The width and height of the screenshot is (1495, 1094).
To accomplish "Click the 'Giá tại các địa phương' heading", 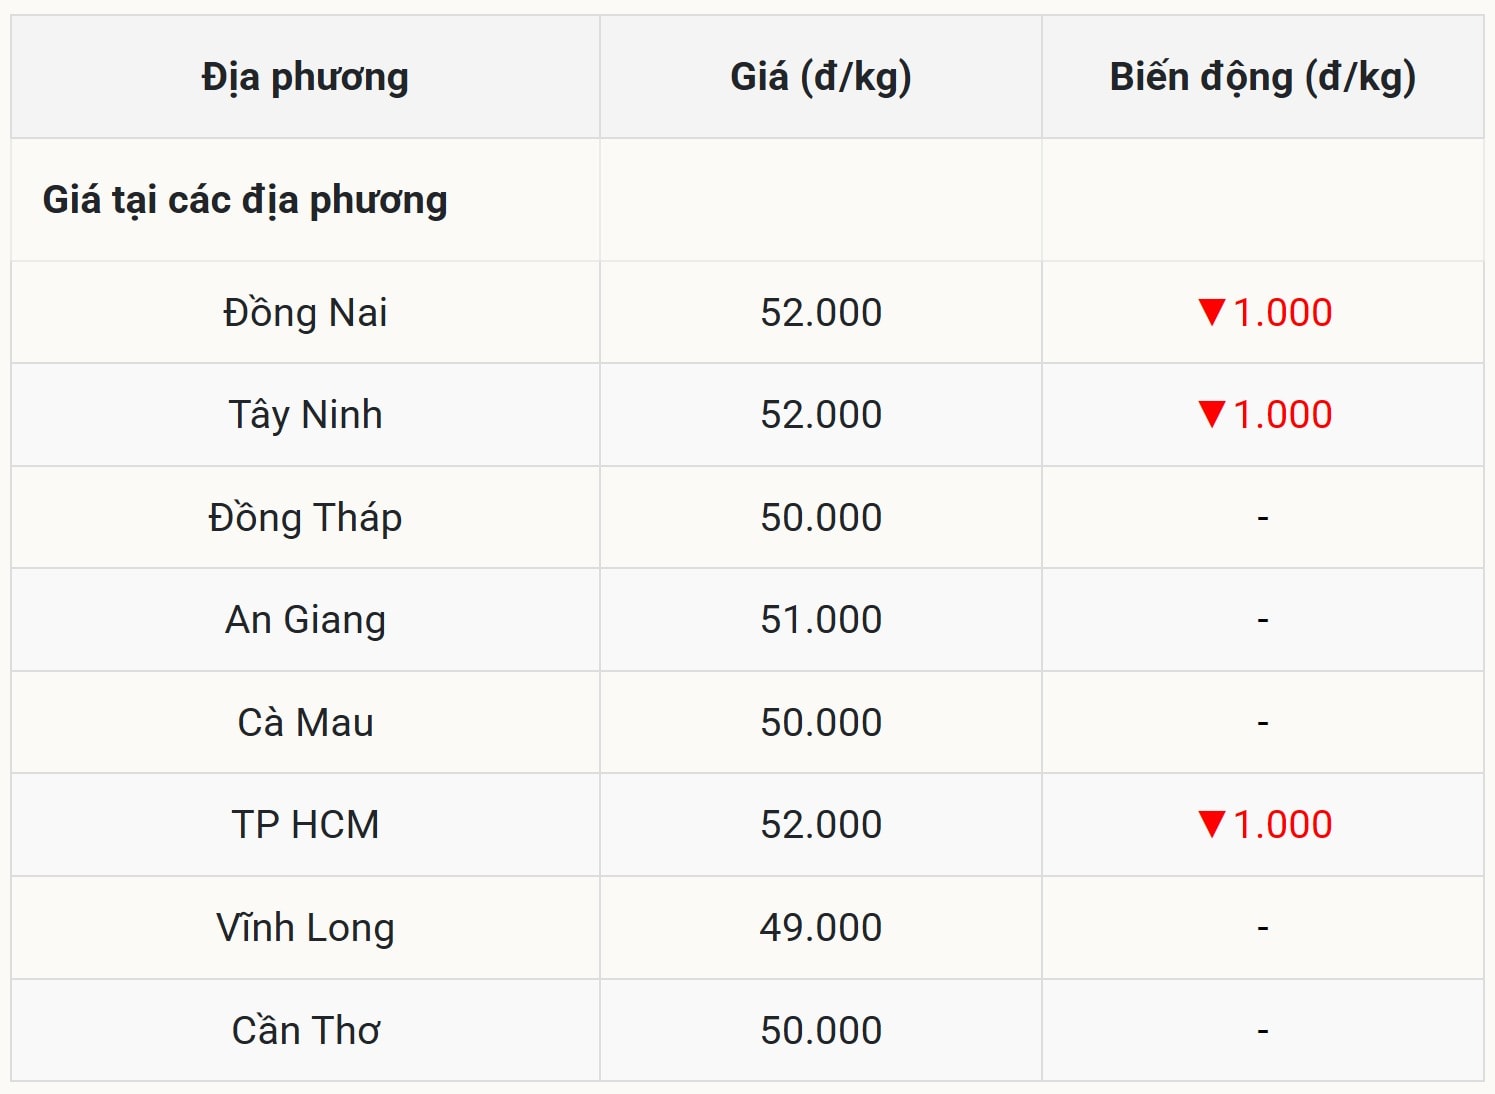I will [x=245, y=200].
